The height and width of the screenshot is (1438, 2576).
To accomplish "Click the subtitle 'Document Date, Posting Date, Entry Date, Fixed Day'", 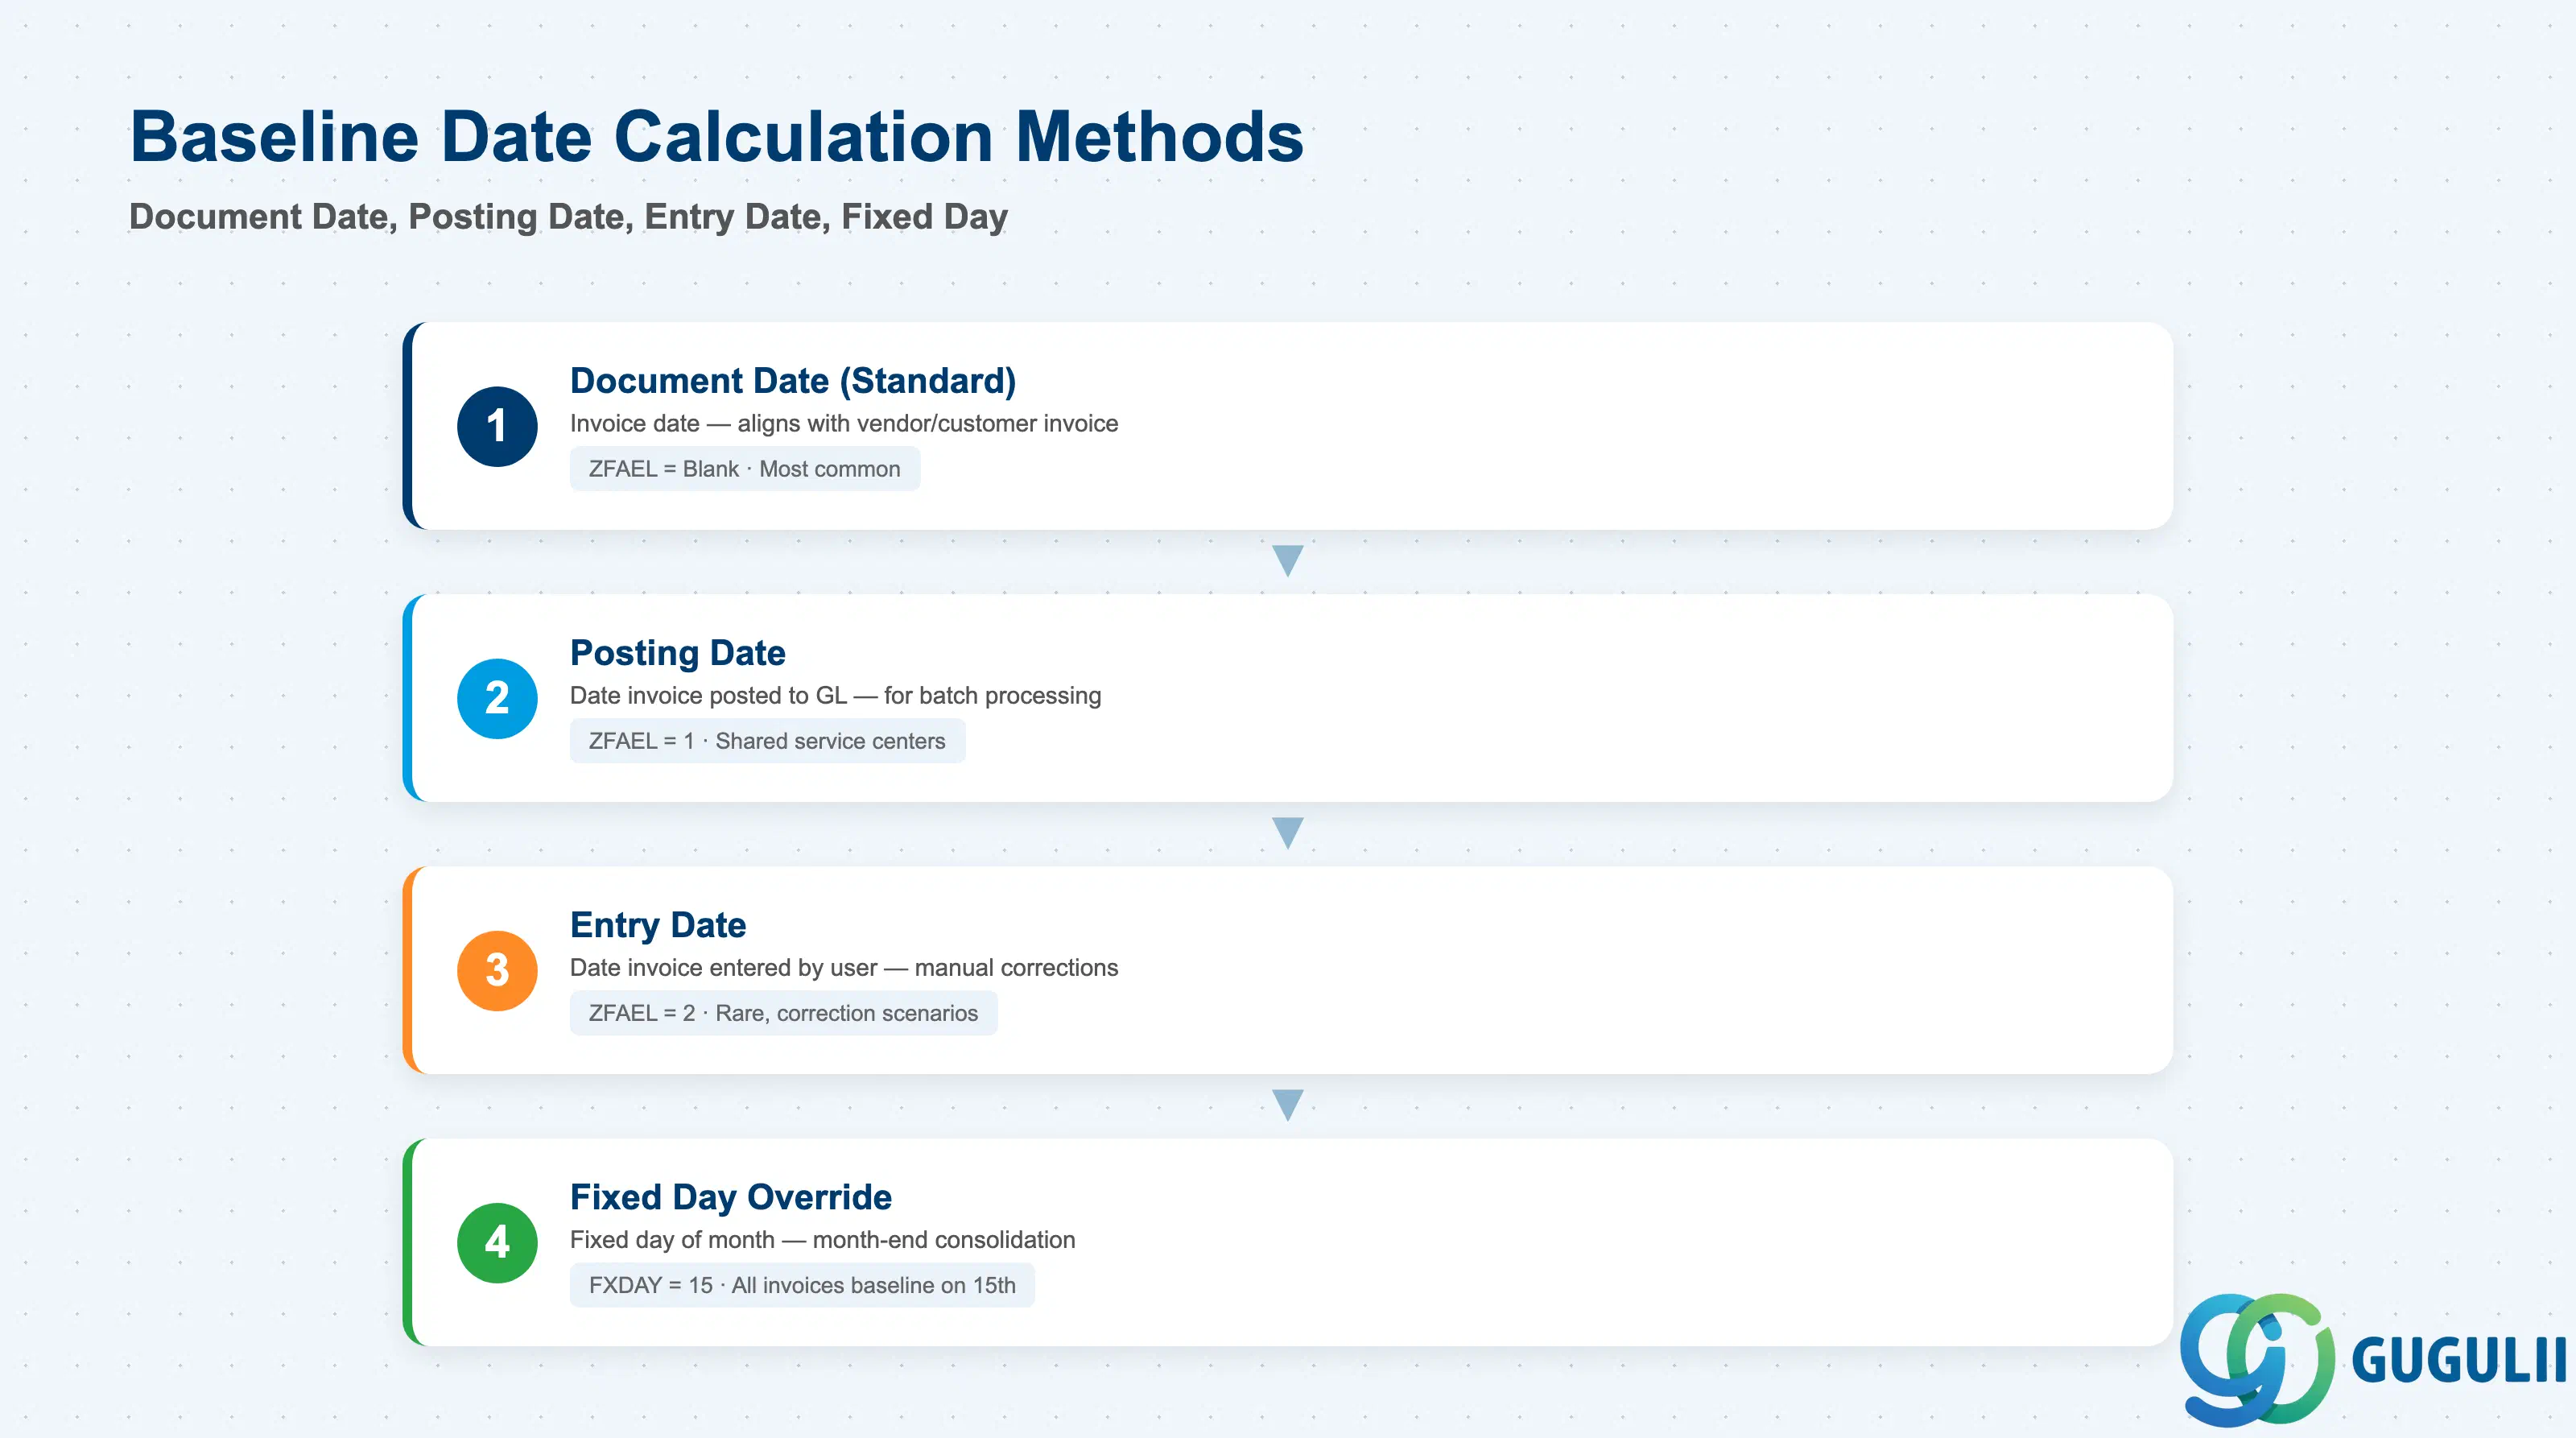I will [568, 216].
